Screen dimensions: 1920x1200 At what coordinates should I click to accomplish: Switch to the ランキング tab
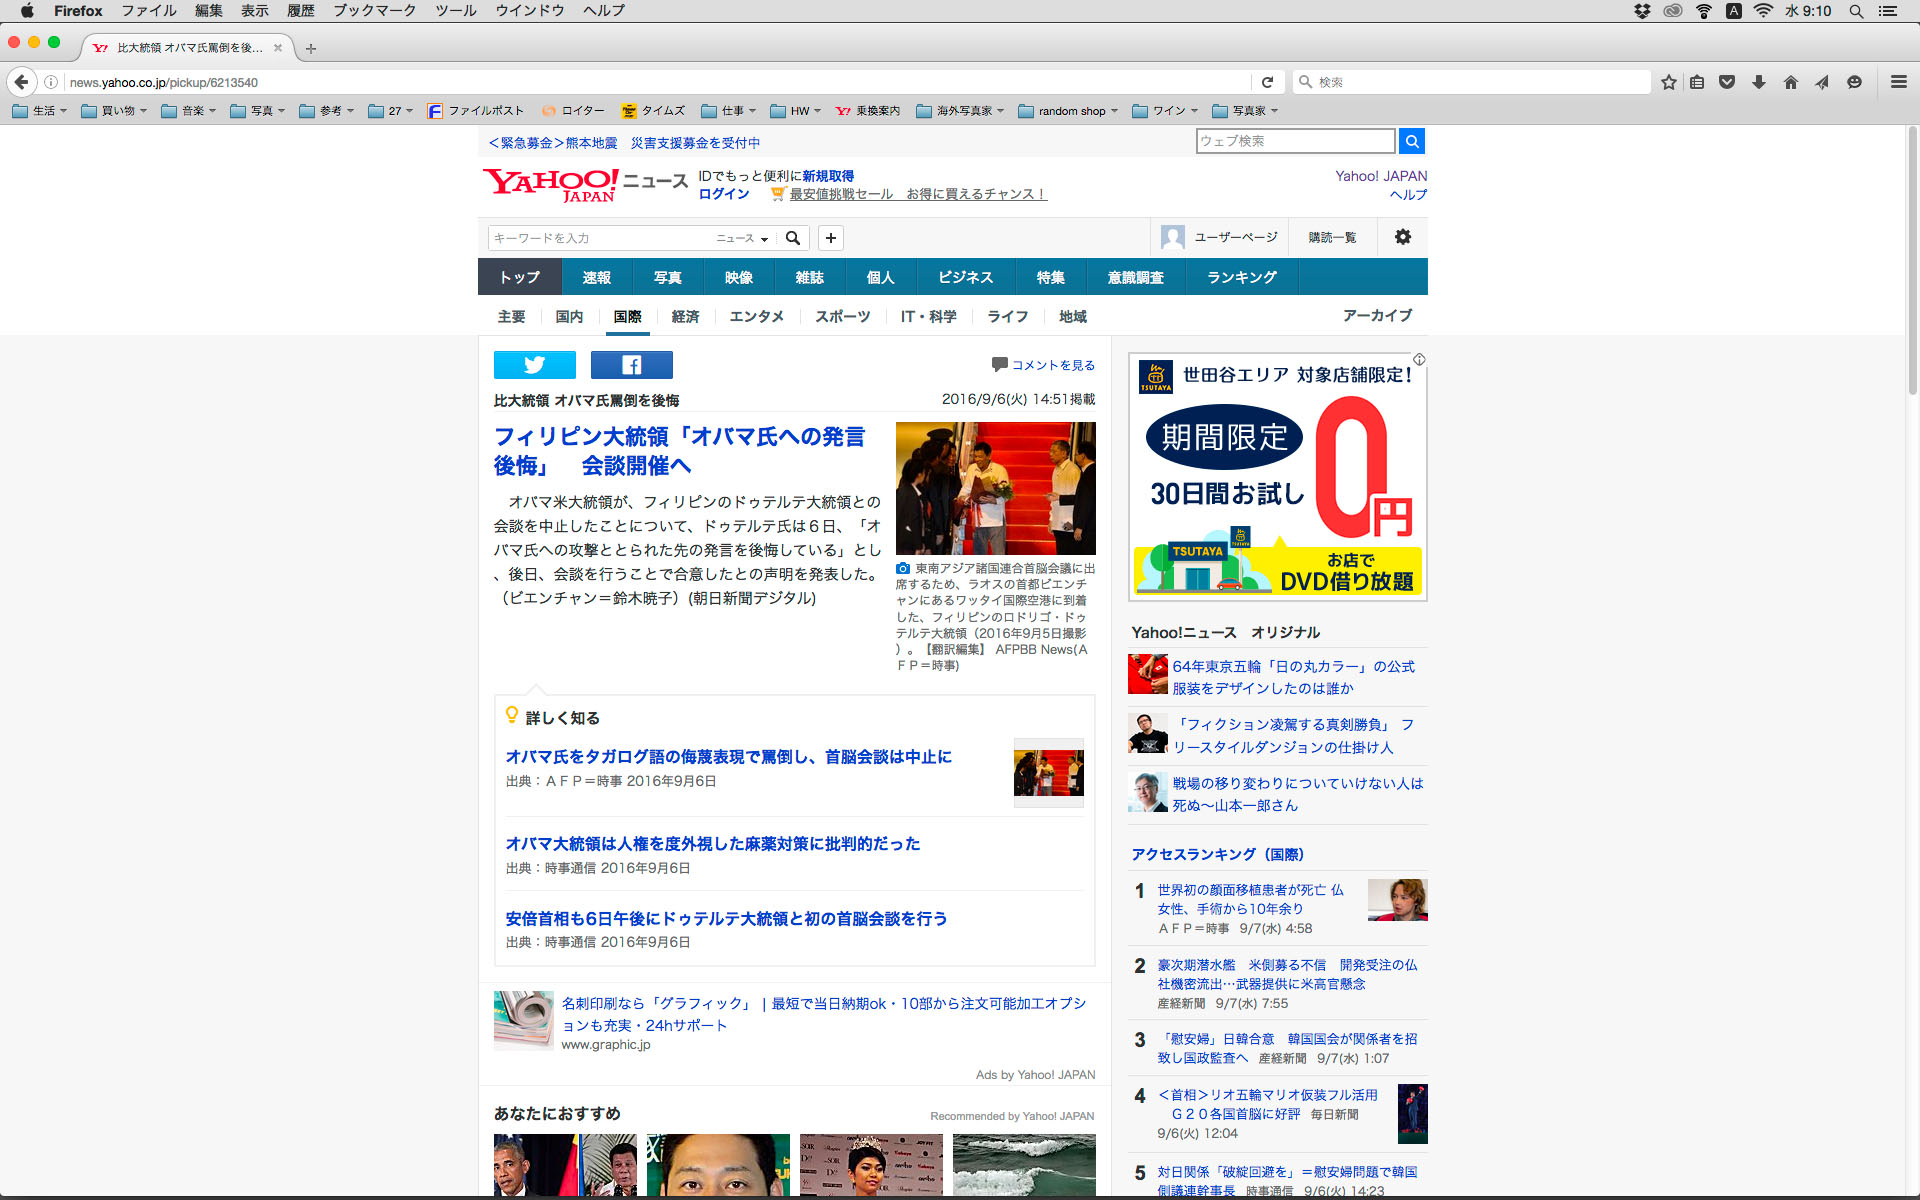pyautogui.click(x=1241, y=277)
